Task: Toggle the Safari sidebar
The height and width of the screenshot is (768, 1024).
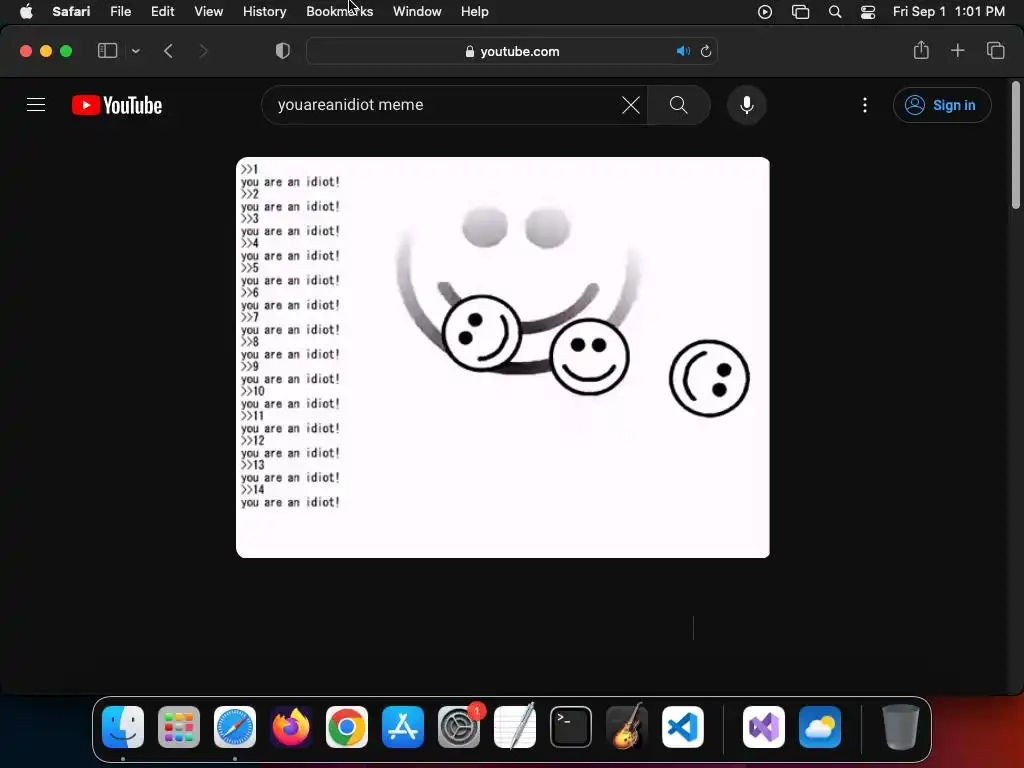Action: (x=108, y=51)
